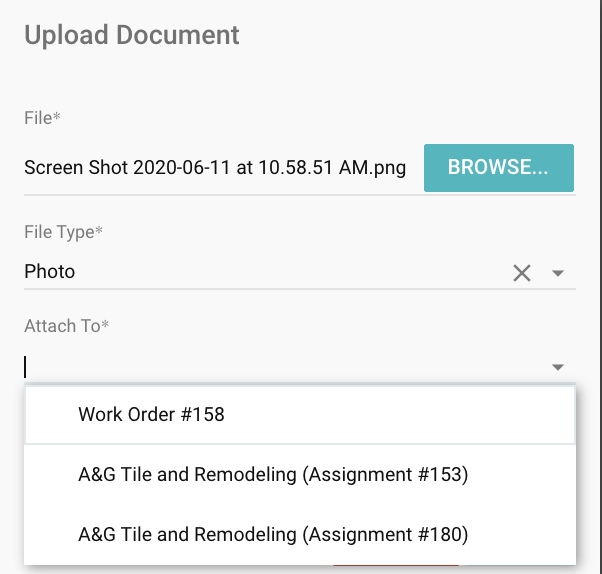The height and width of the screenshot is (574, 602).
Task: Click the blinking cursor in Attach To
Action: click(26, 367)
